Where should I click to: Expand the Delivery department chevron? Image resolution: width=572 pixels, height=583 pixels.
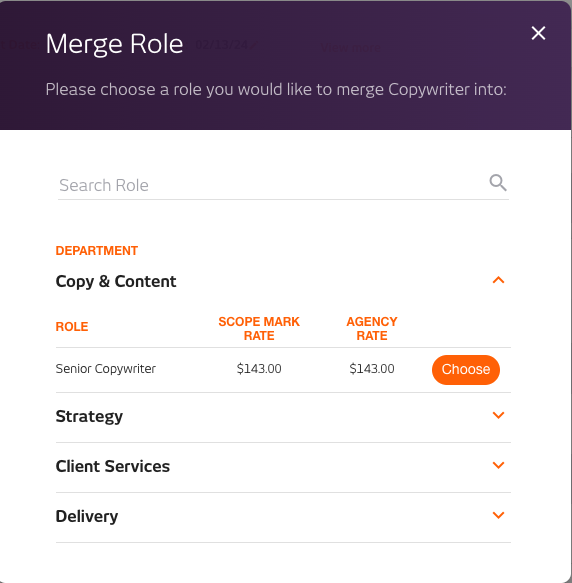click(x=498, y=515)
